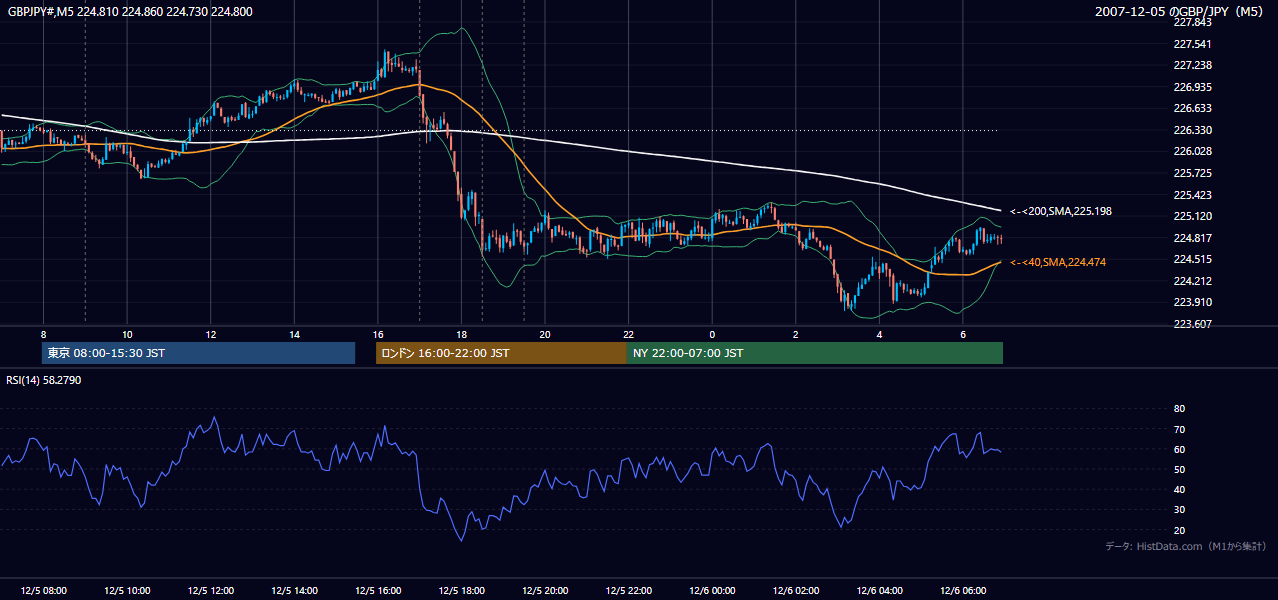Click the 40,SMA,224.474 label

click(x=1057, y=262)
